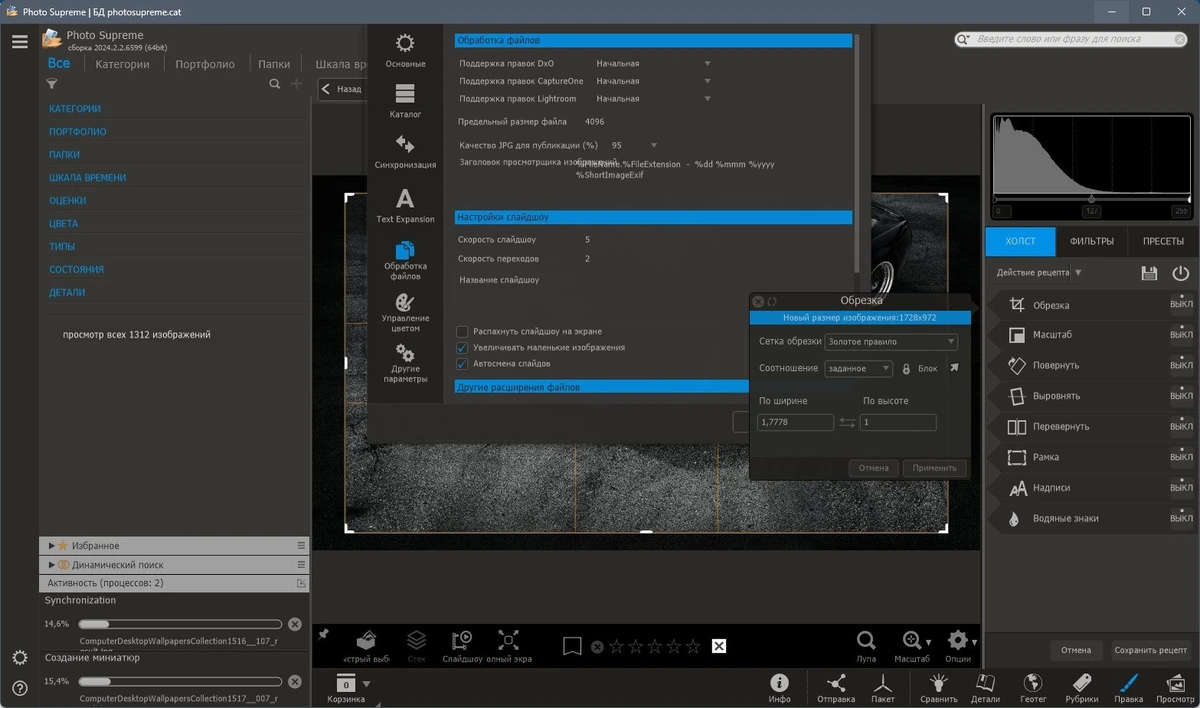The height and width of the screenshot is (708, 1200).
Task: Open the Обработка файлов settings section
Action: click(x=405, y=260)
